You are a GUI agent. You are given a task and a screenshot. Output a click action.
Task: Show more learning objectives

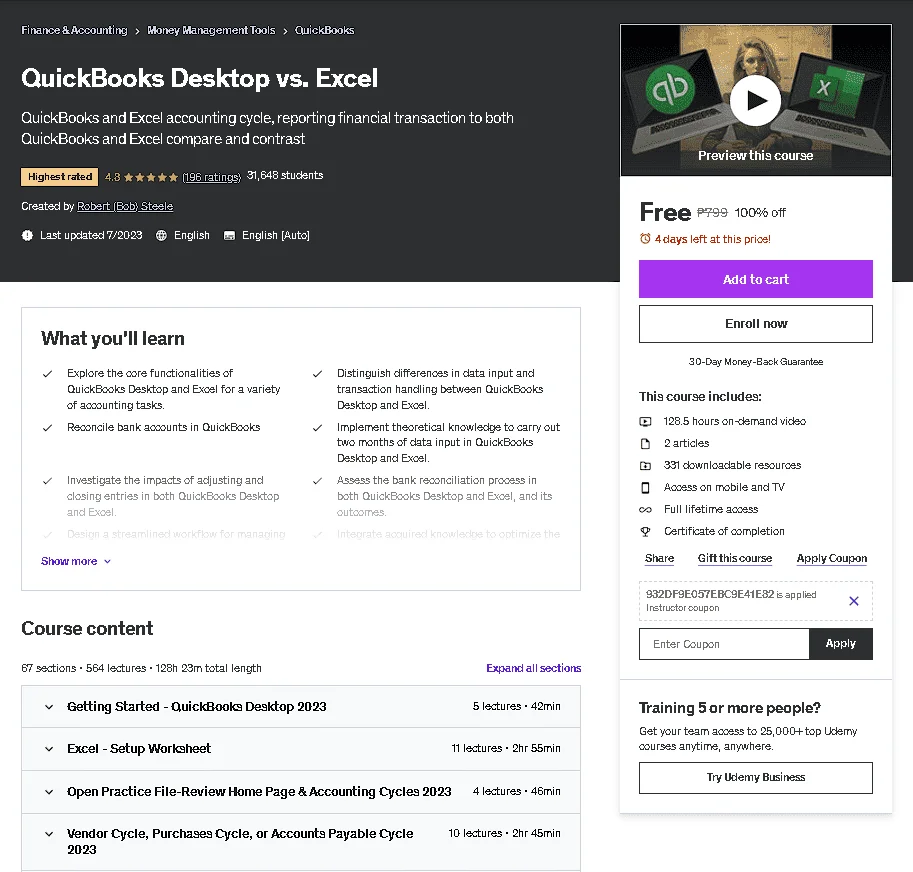pyautogui.click(x=76, y=561)
